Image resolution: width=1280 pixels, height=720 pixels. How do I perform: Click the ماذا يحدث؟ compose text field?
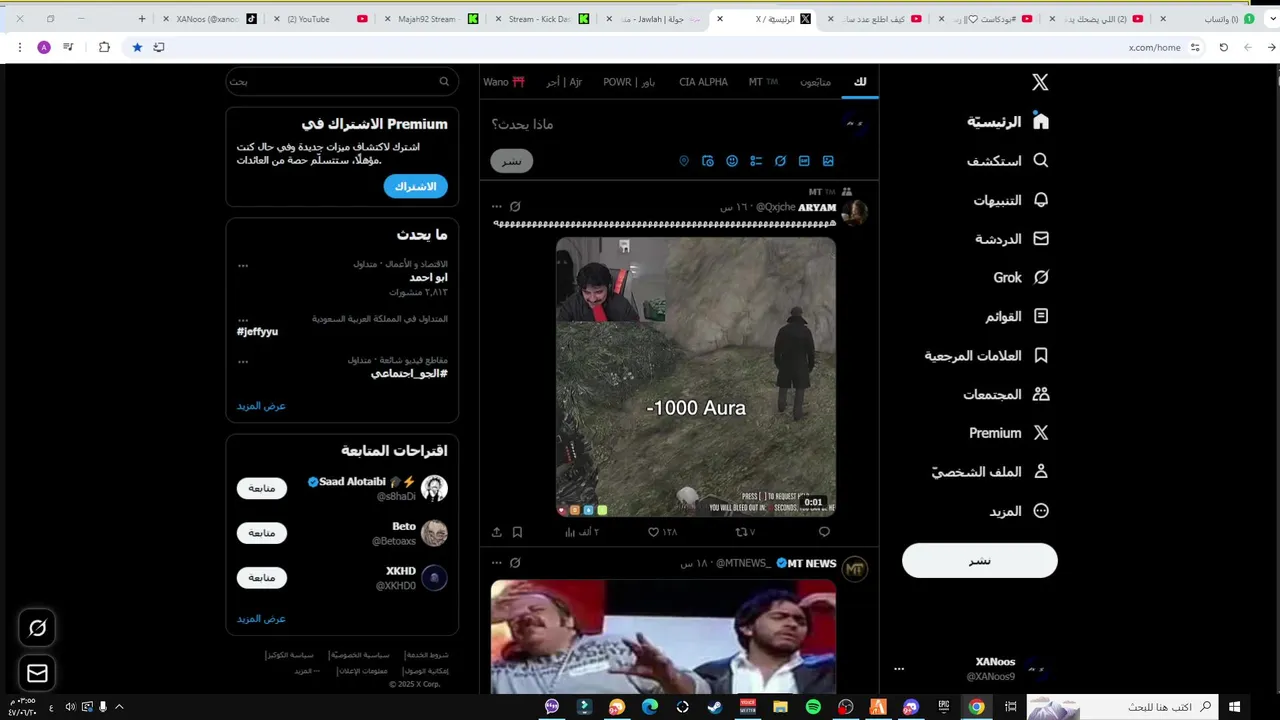tap(660, 124)
